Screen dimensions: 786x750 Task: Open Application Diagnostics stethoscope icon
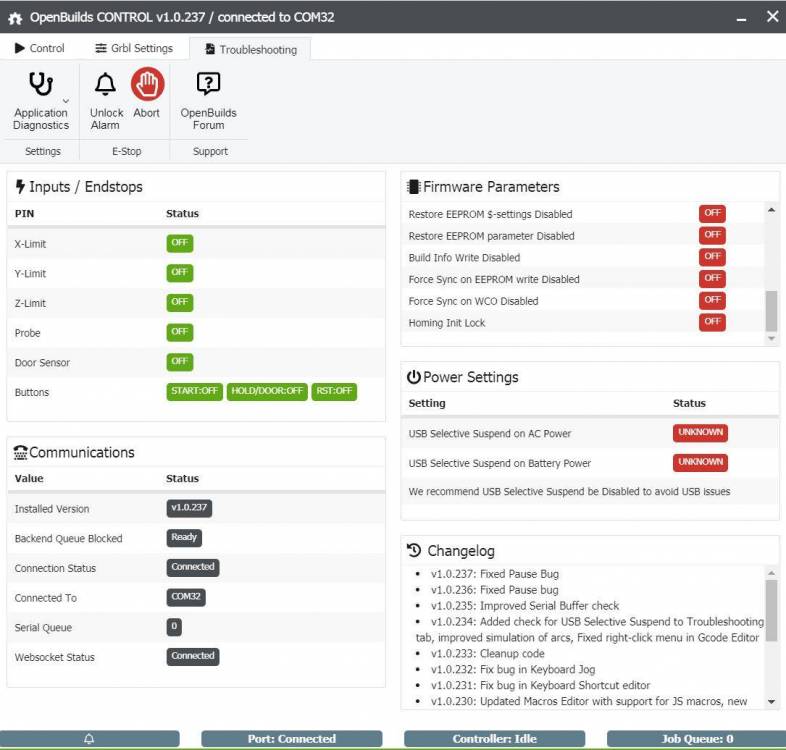41,84
